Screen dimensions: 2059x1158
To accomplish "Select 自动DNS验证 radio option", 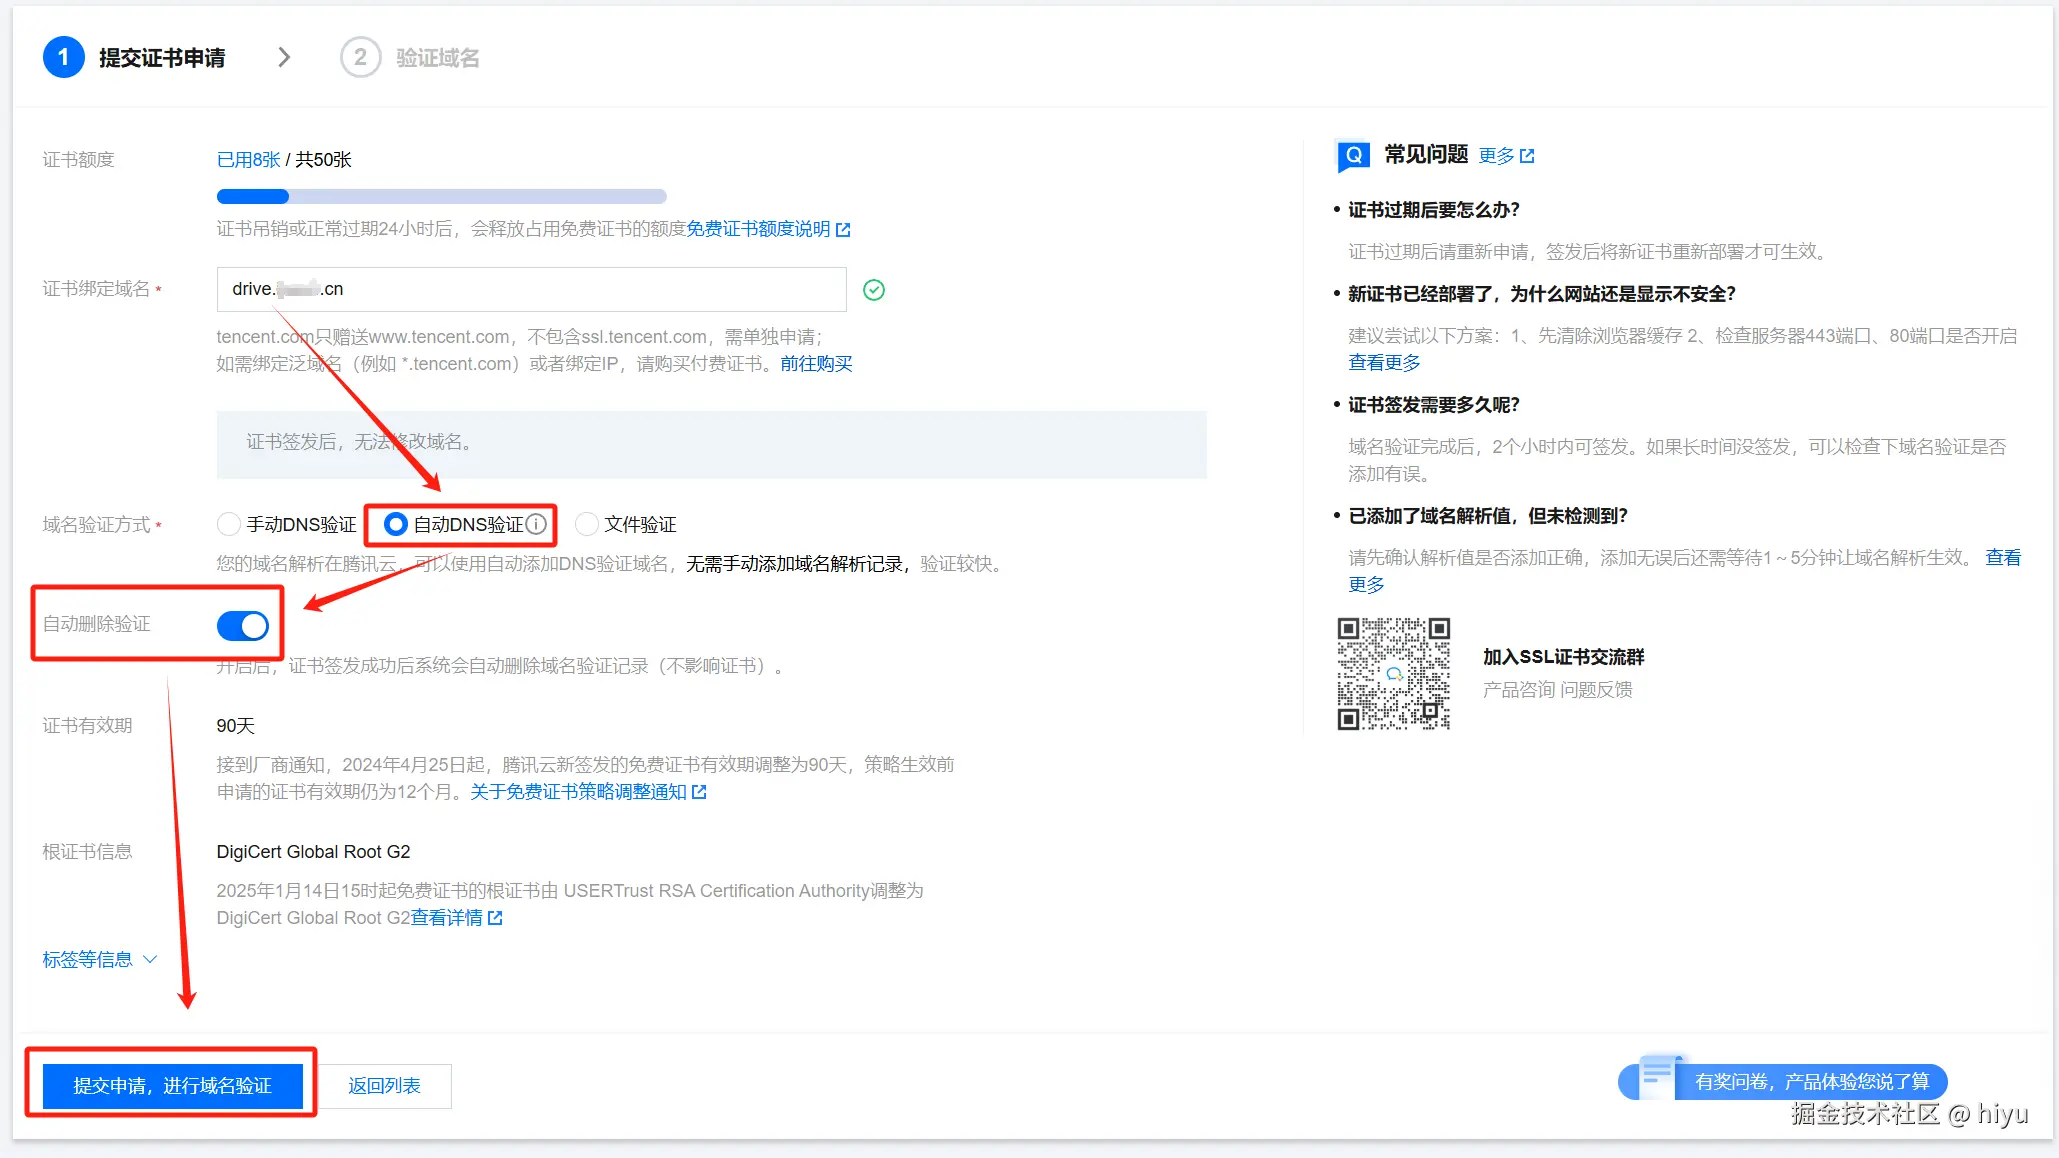I will click(396, 524).
